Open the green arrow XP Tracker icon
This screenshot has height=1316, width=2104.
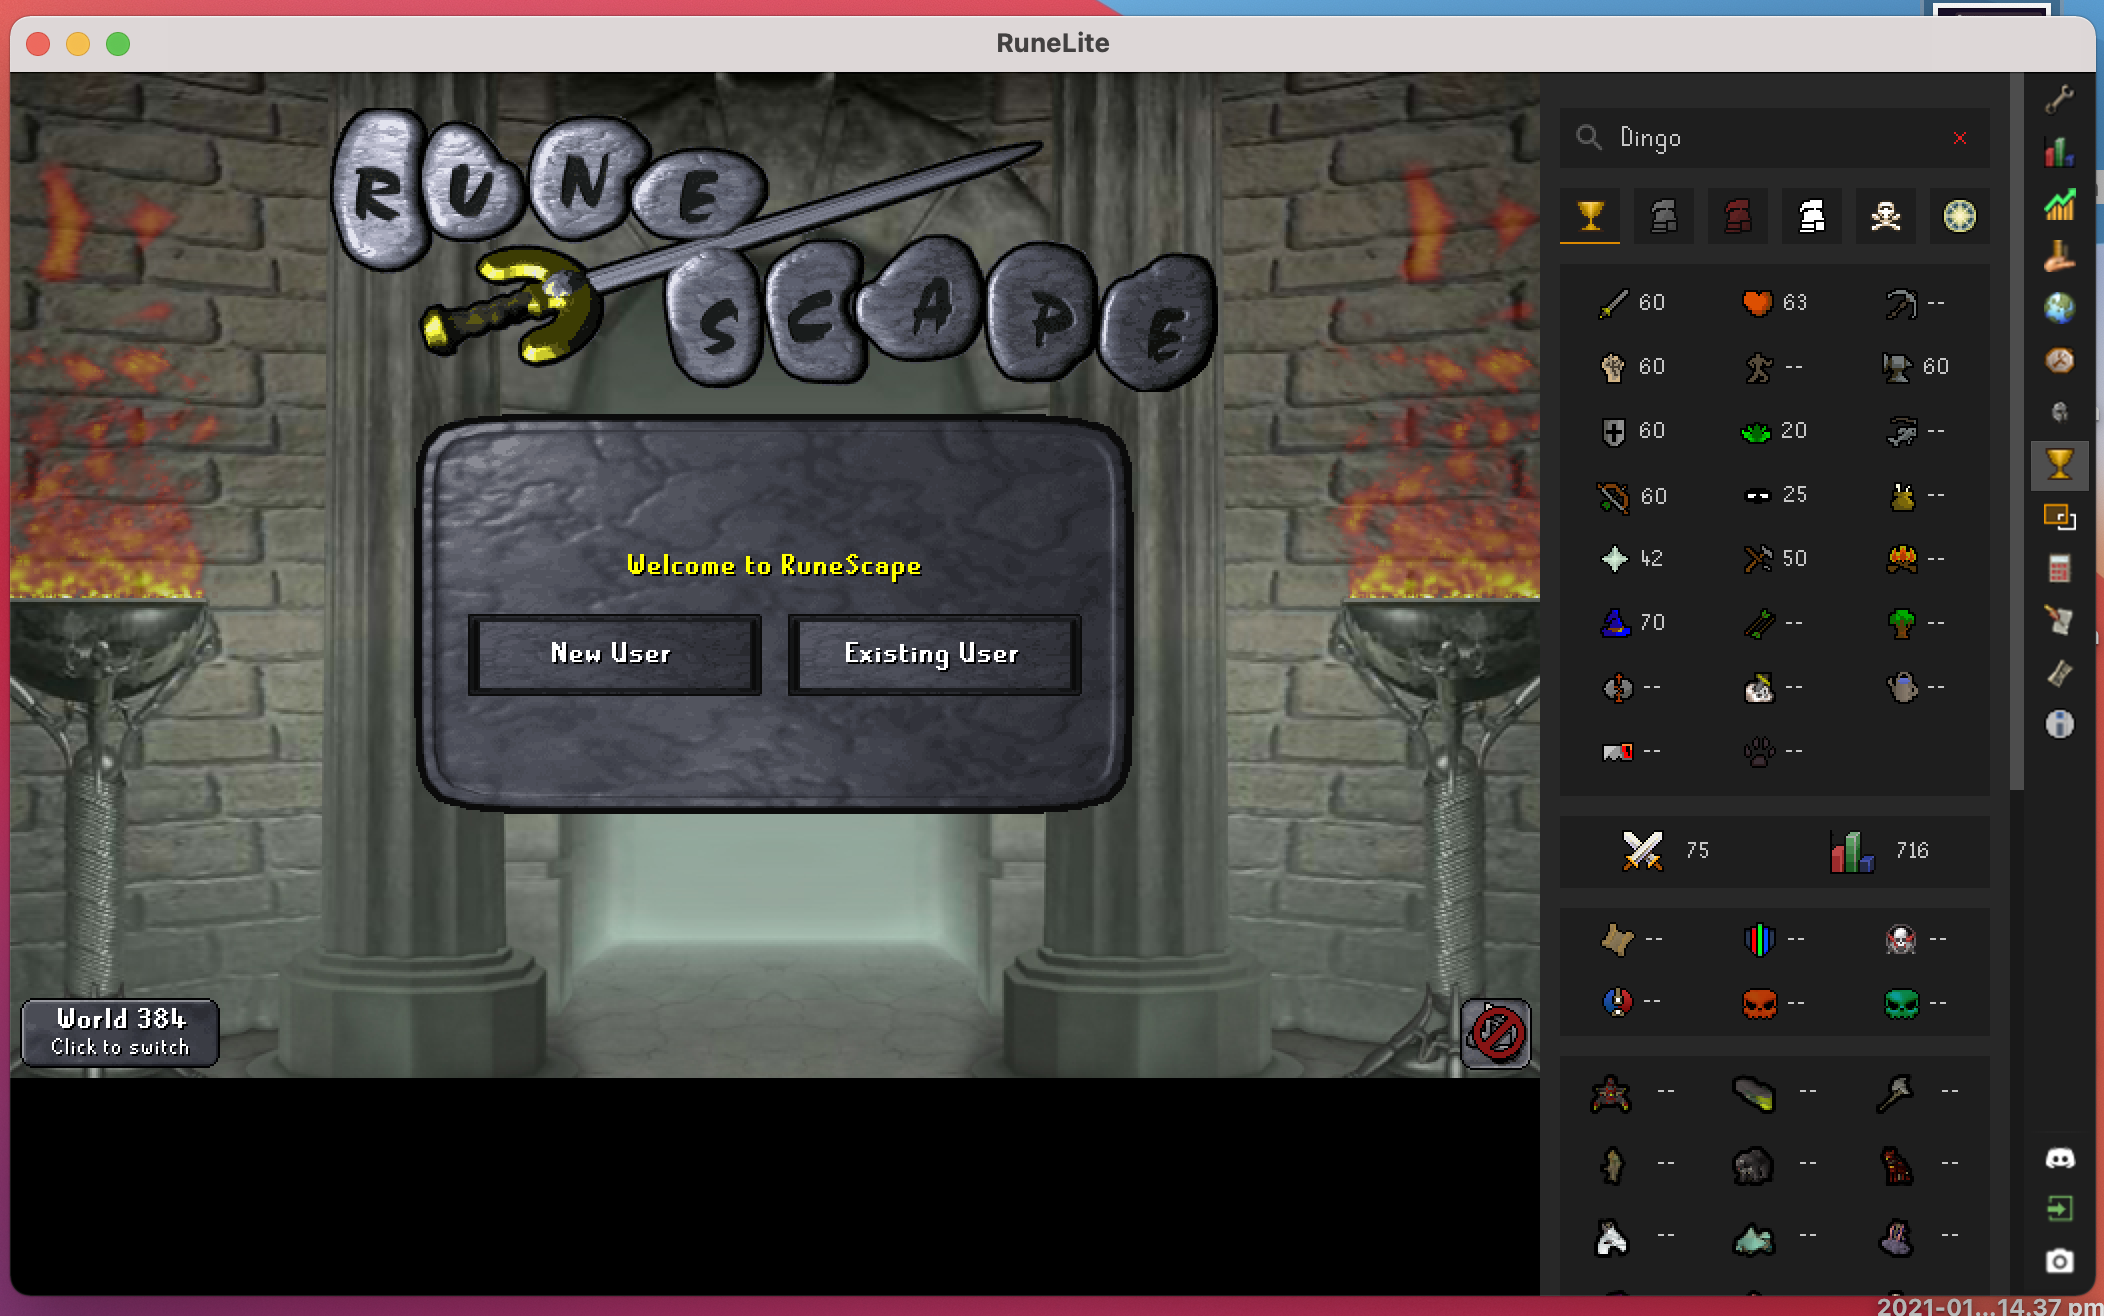pyautogui.click(x=2059, y=204)
